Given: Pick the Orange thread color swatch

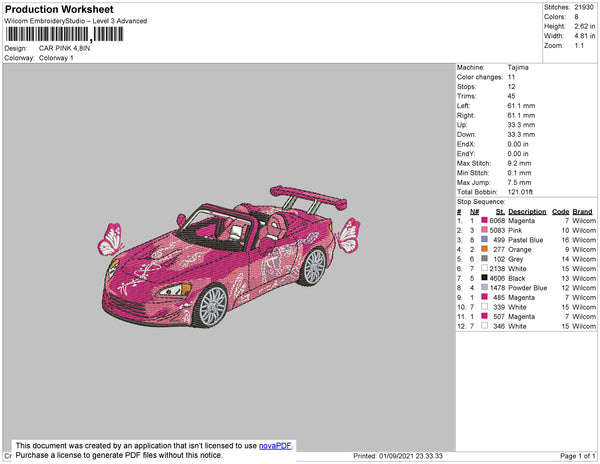Looking at the screenshot, I should (x=486, y=249).
